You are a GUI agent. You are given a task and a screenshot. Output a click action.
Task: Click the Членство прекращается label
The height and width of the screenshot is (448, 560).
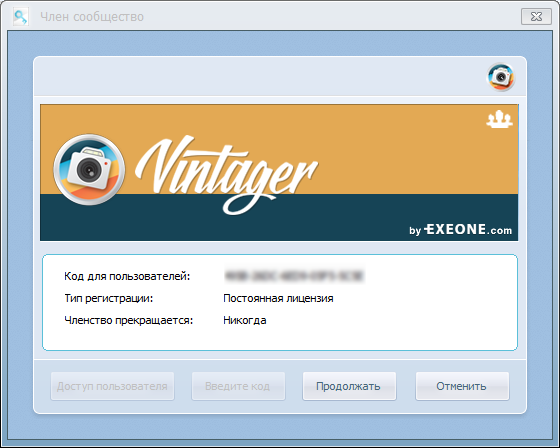click(129, 320)
